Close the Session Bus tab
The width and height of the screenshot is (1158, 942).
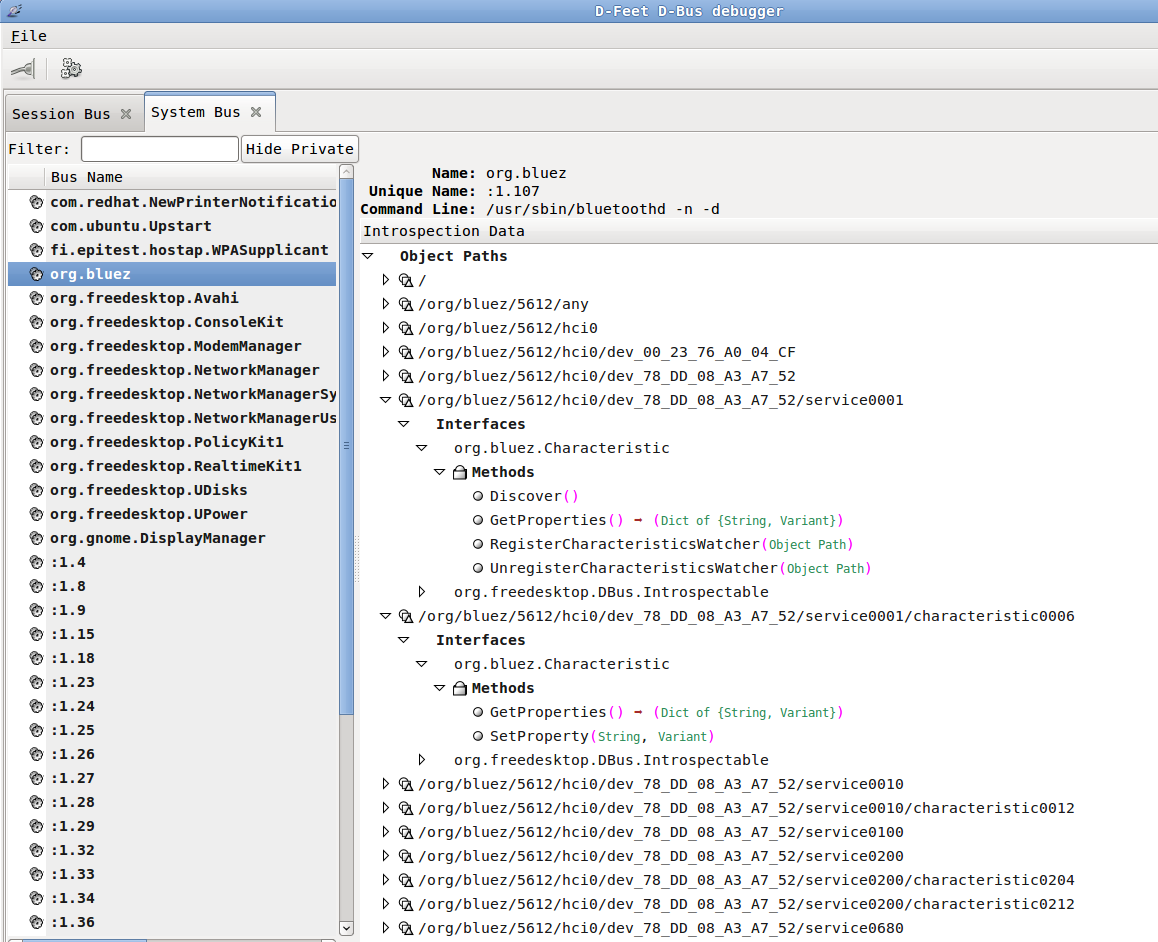(126, 114)
